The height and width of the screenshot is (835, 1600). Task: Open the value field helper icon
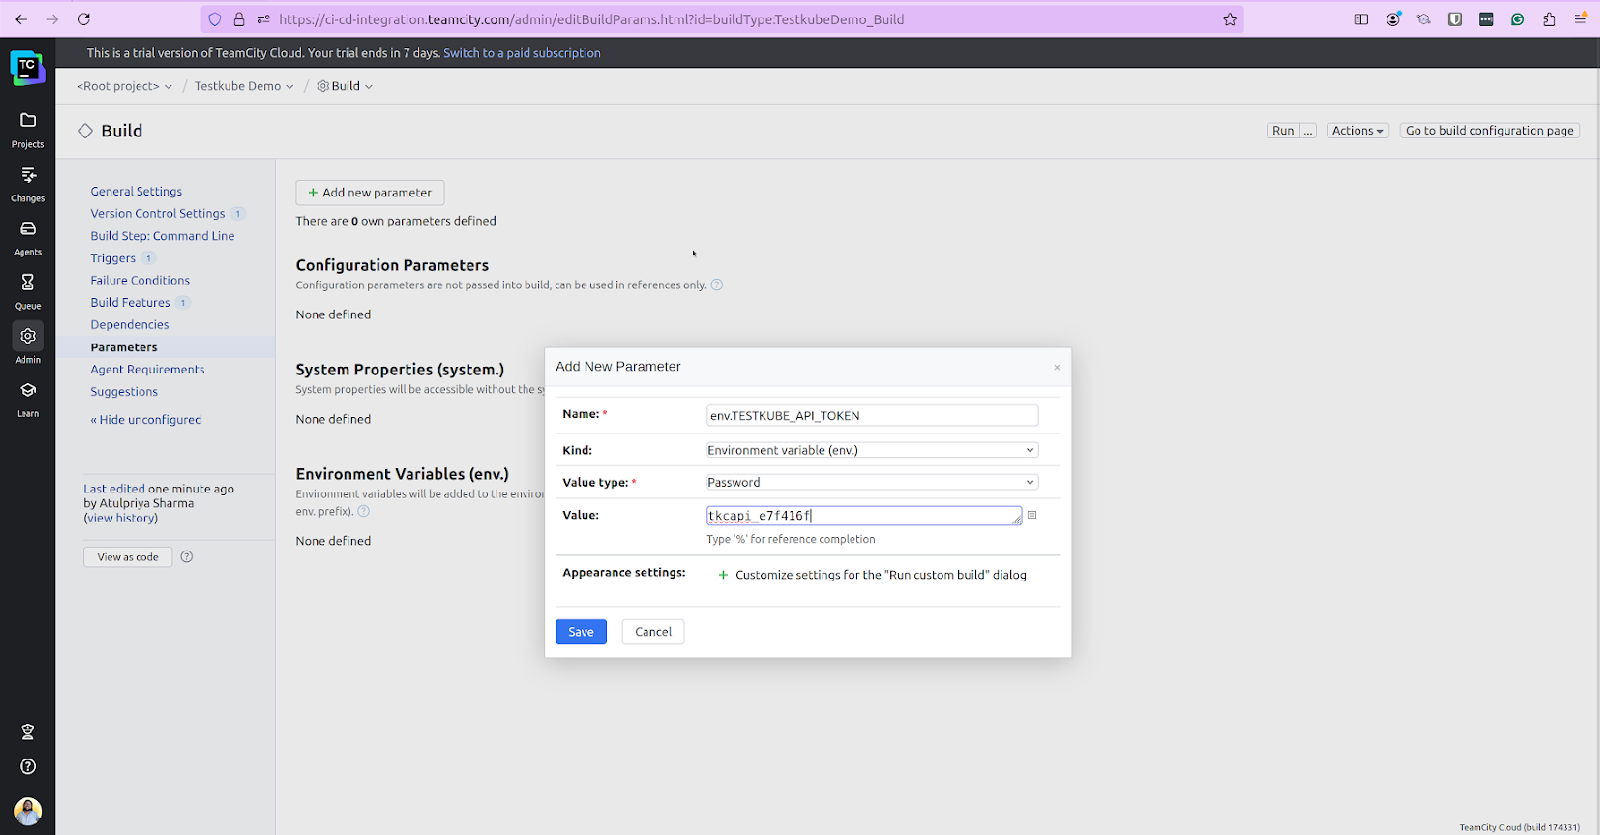pyautogui.click(x=1032, y=515)
